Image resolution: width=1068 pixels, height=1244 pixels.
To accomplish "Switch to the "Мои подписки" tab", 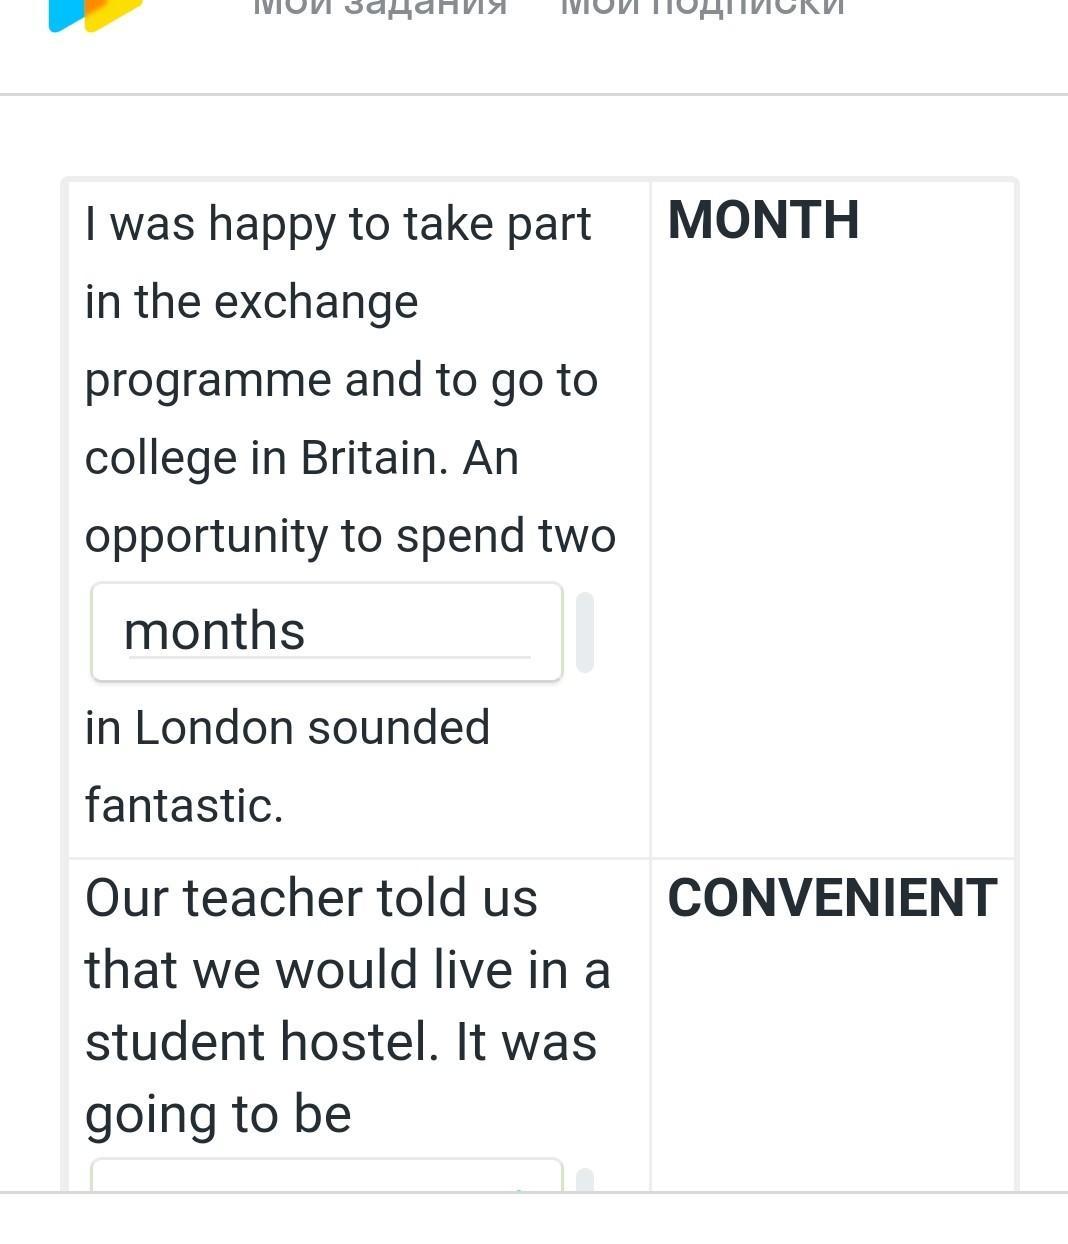I will click(702, 8).
